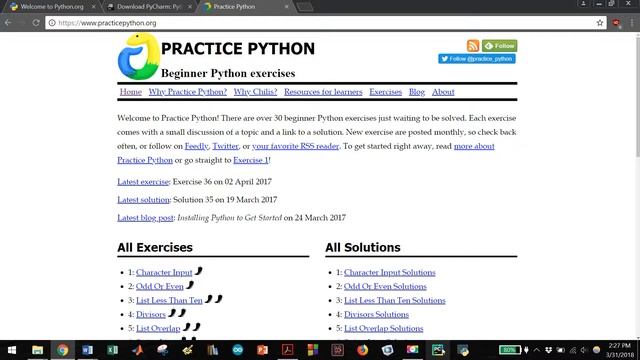Open List Less Than Ten Solutions
This screenshot has width=640, height=360.
pyautogui.click(x=395, y=300)
